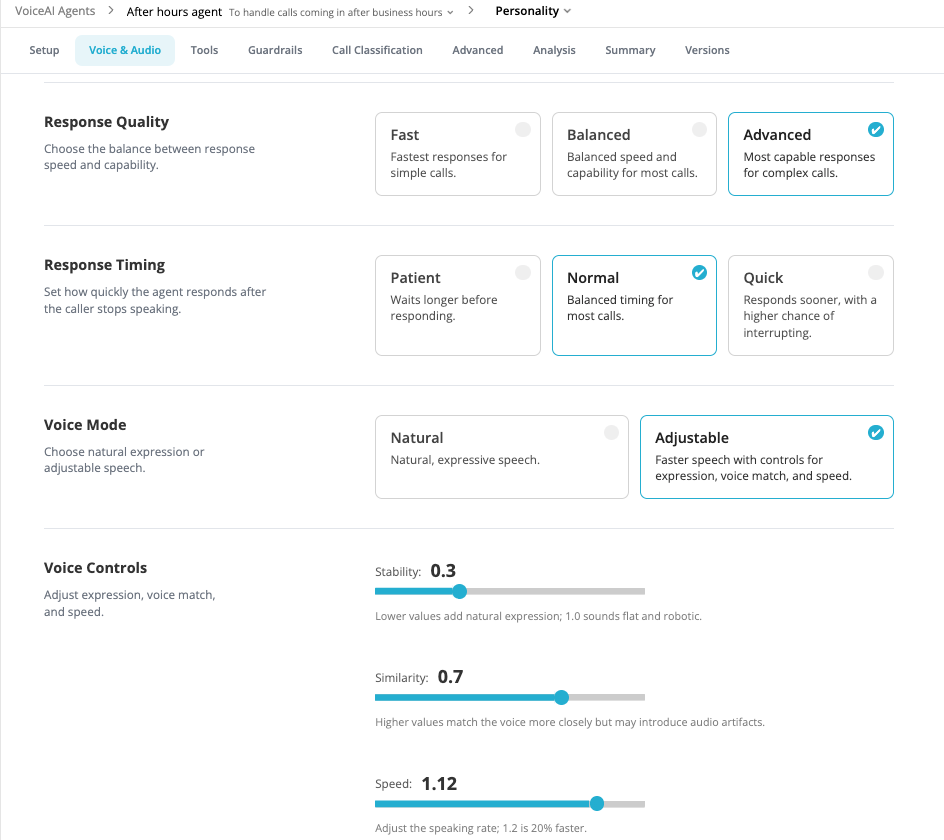Switch voice mode to Natural
The width and height of the screenshot is (944, 840).
502,457
